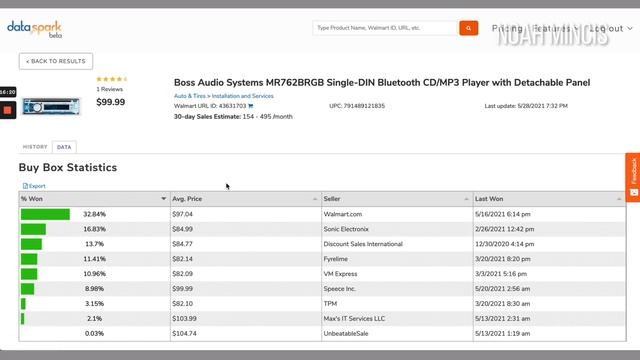The height and width of the screenshot is (360, 640).
Task: Open the 1 Reviews link
Action: [109, 89]
